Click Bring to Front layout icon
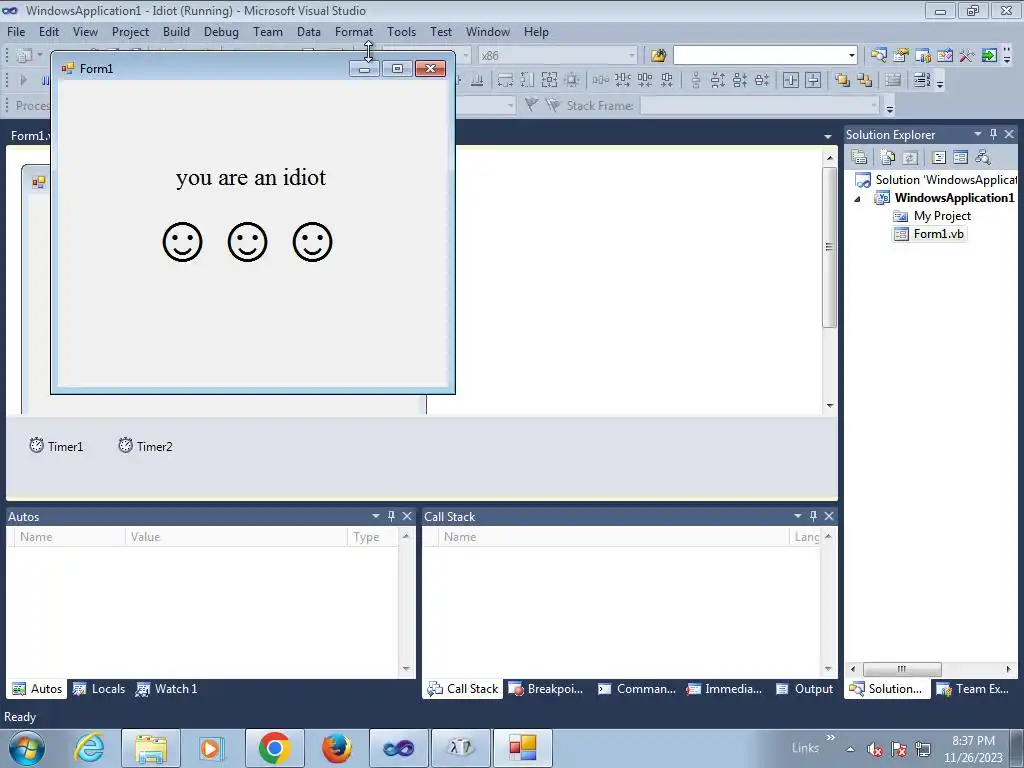1024x768 pixels. [x=842, y=80]
